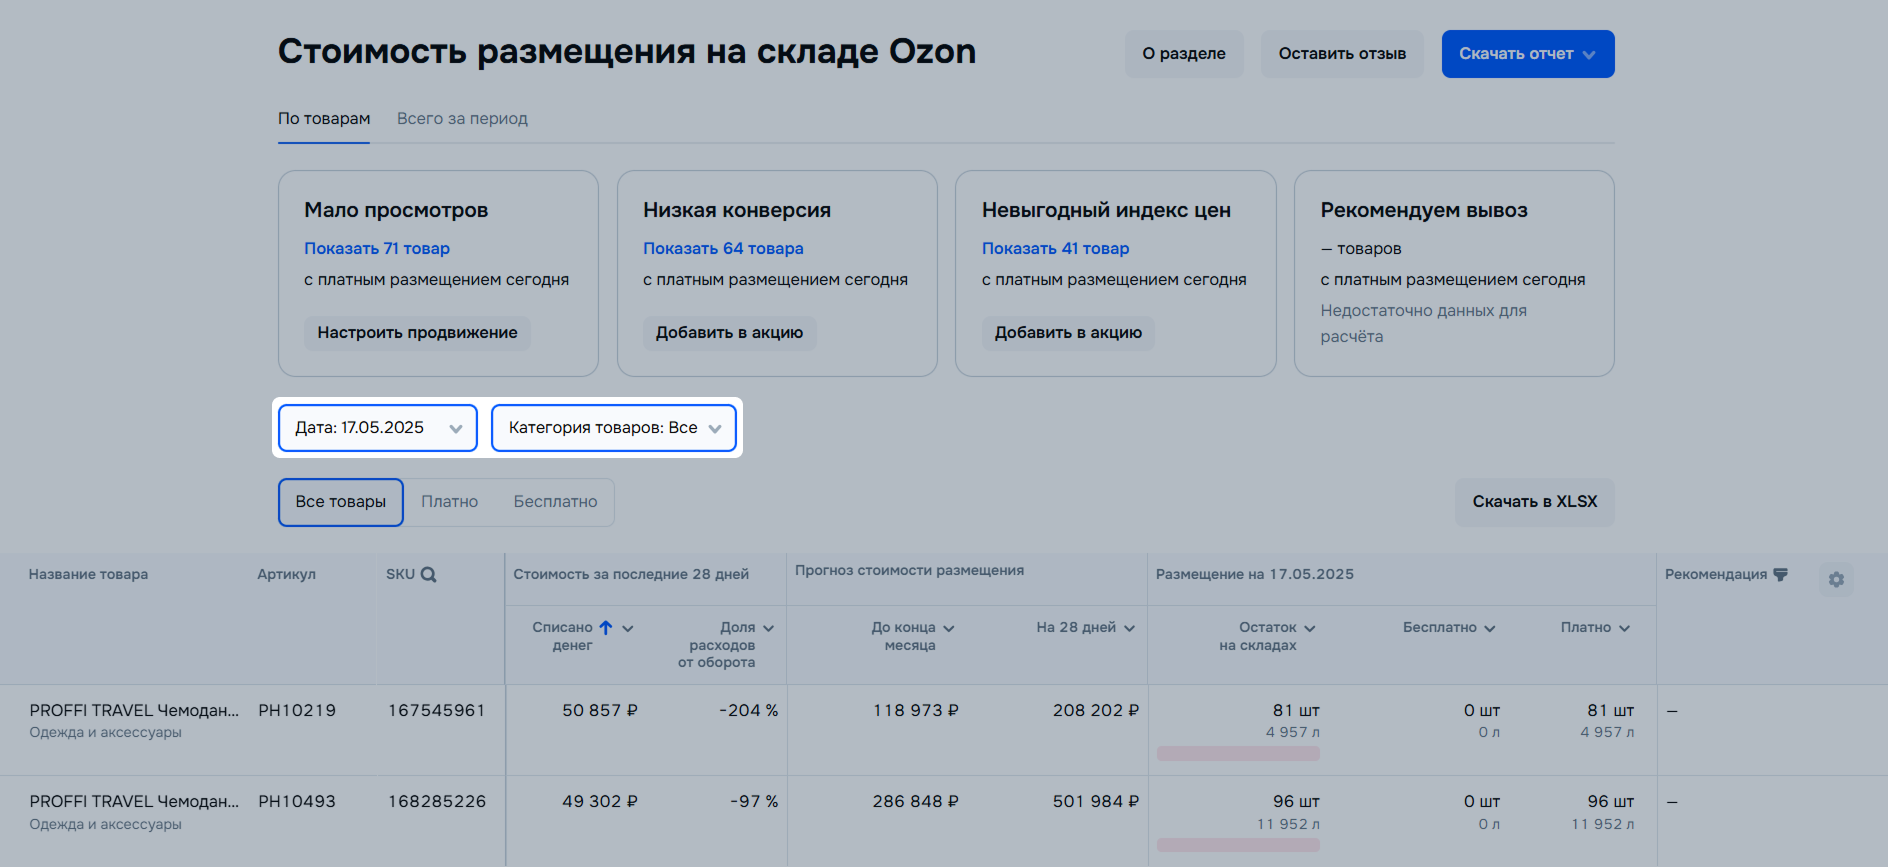Toggle the Списано денег sort arrow

pos(606,627)
